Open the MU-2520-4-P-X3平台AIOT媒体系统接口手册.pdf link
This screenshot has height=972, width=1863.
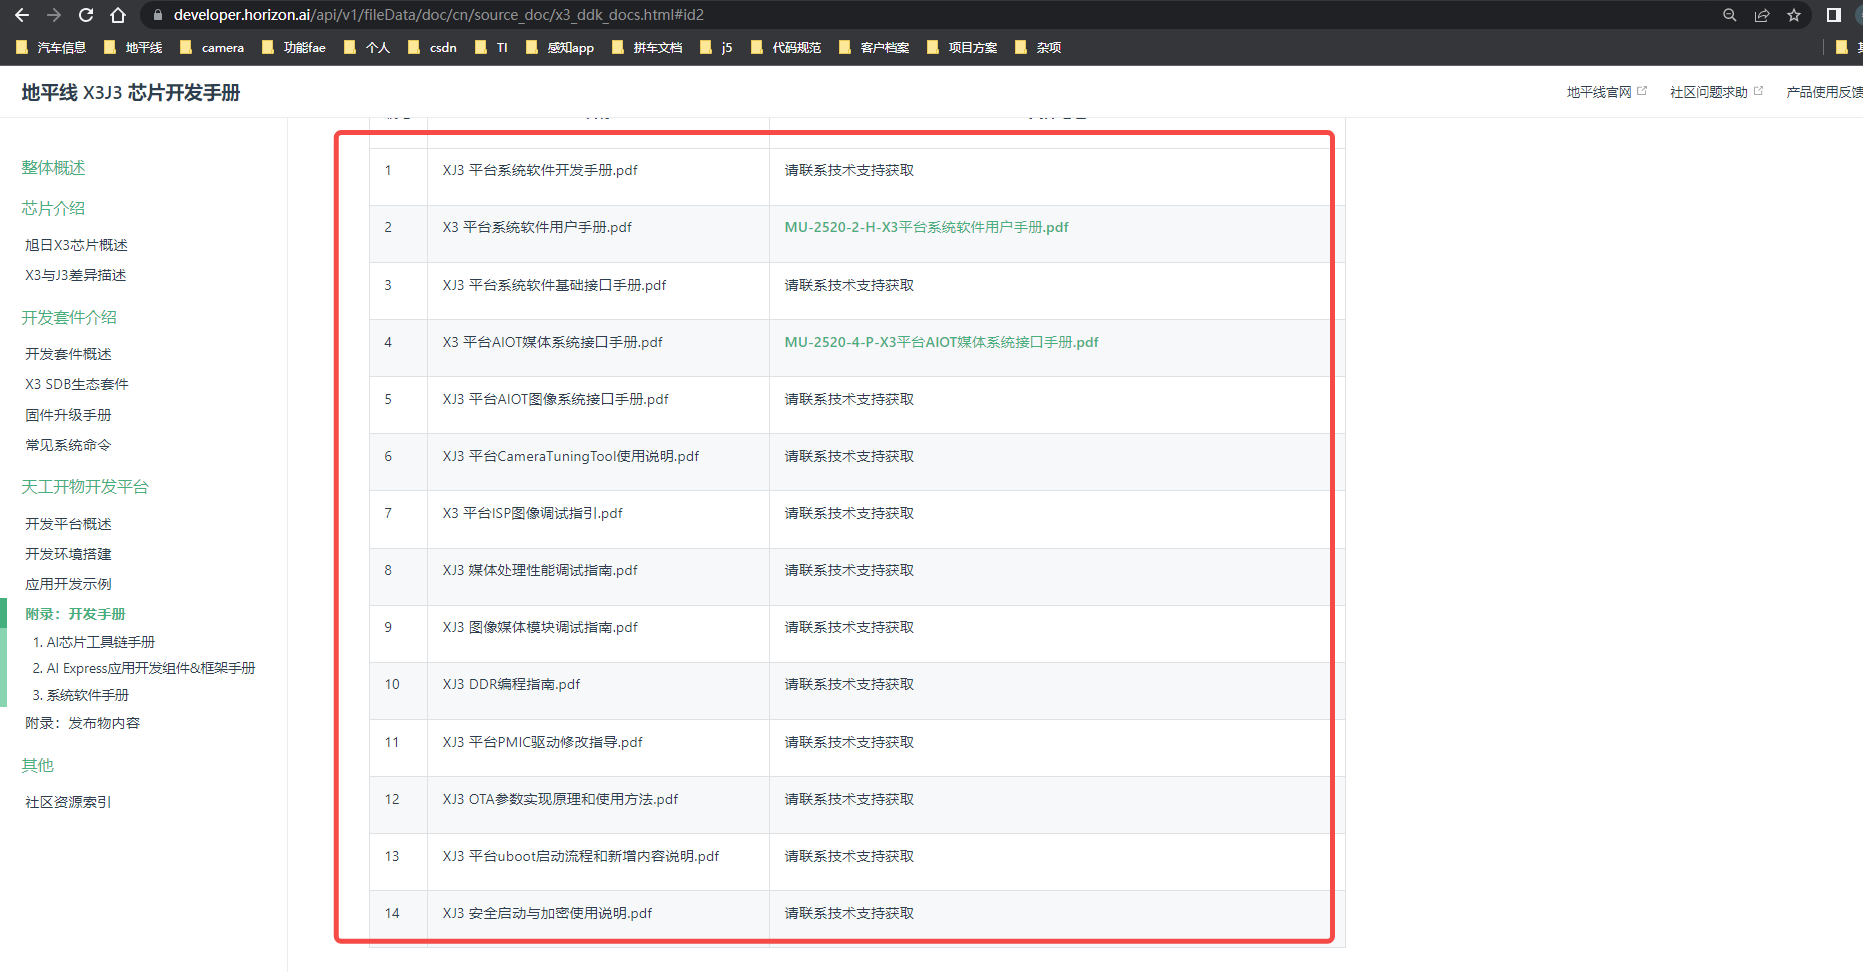point(941,342)
